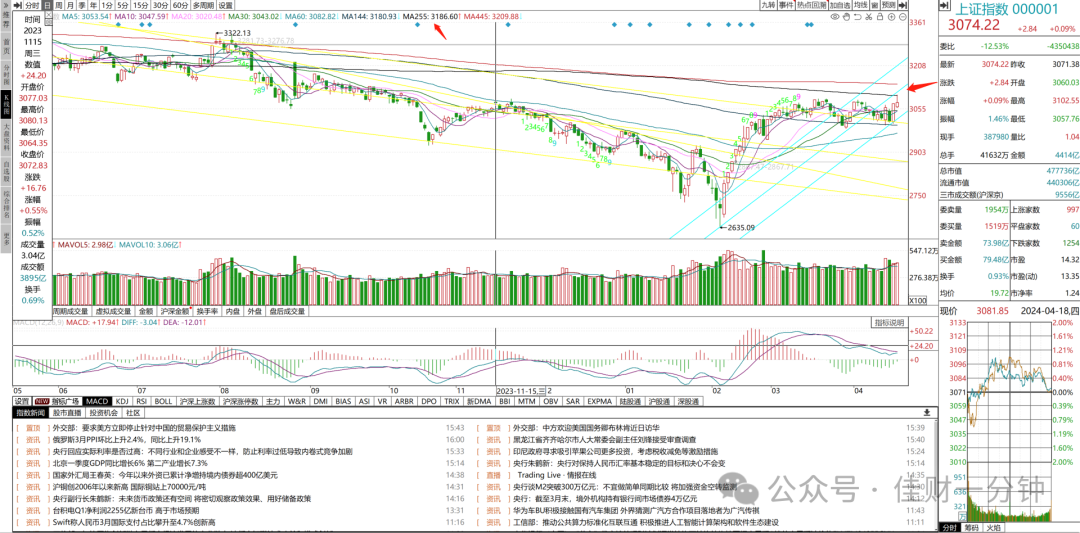Select 周 weekly period tab
Screen dimensions: 1080x533
[x=59, y=5]
